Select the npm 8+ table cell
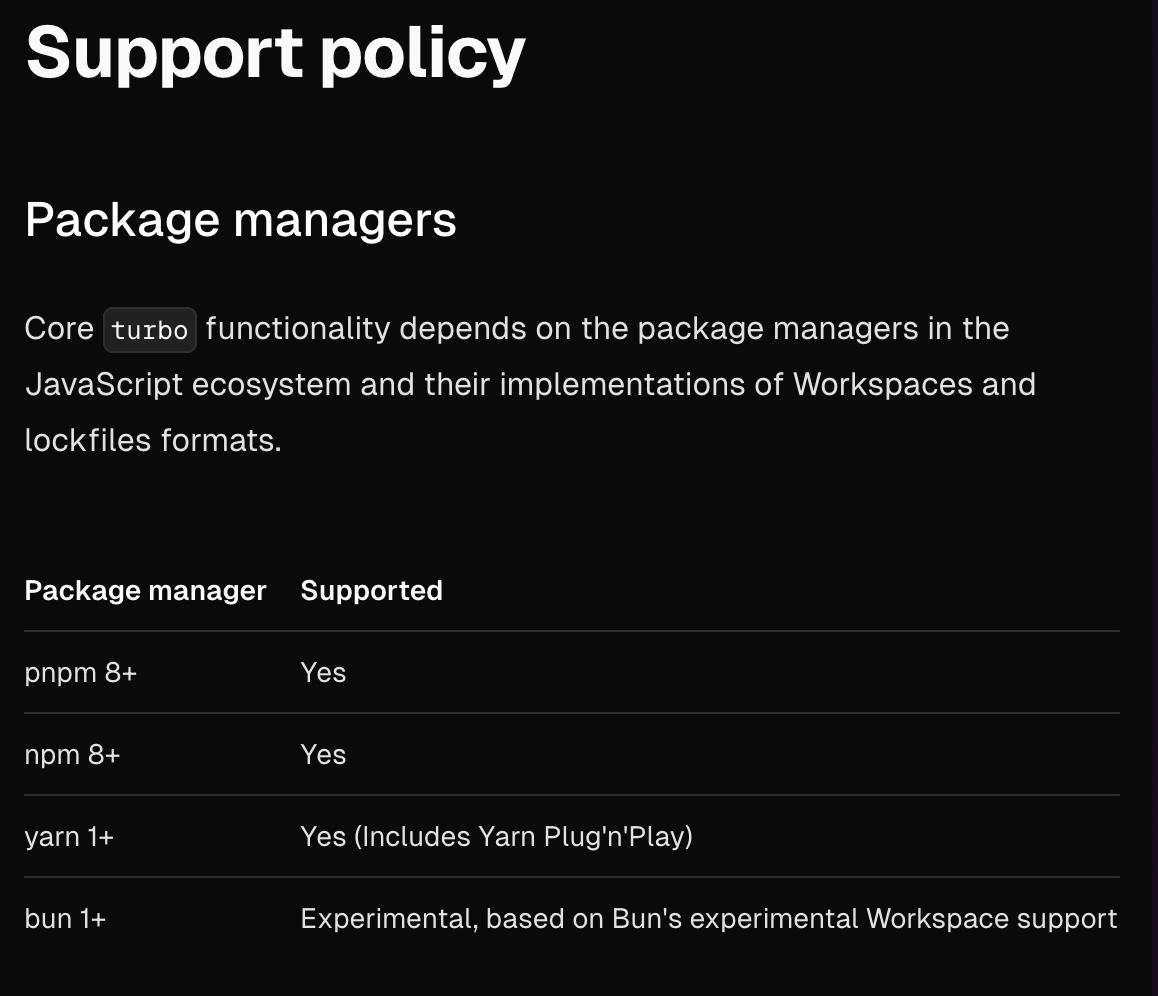 pyautogui.click(x=72, y=755)
